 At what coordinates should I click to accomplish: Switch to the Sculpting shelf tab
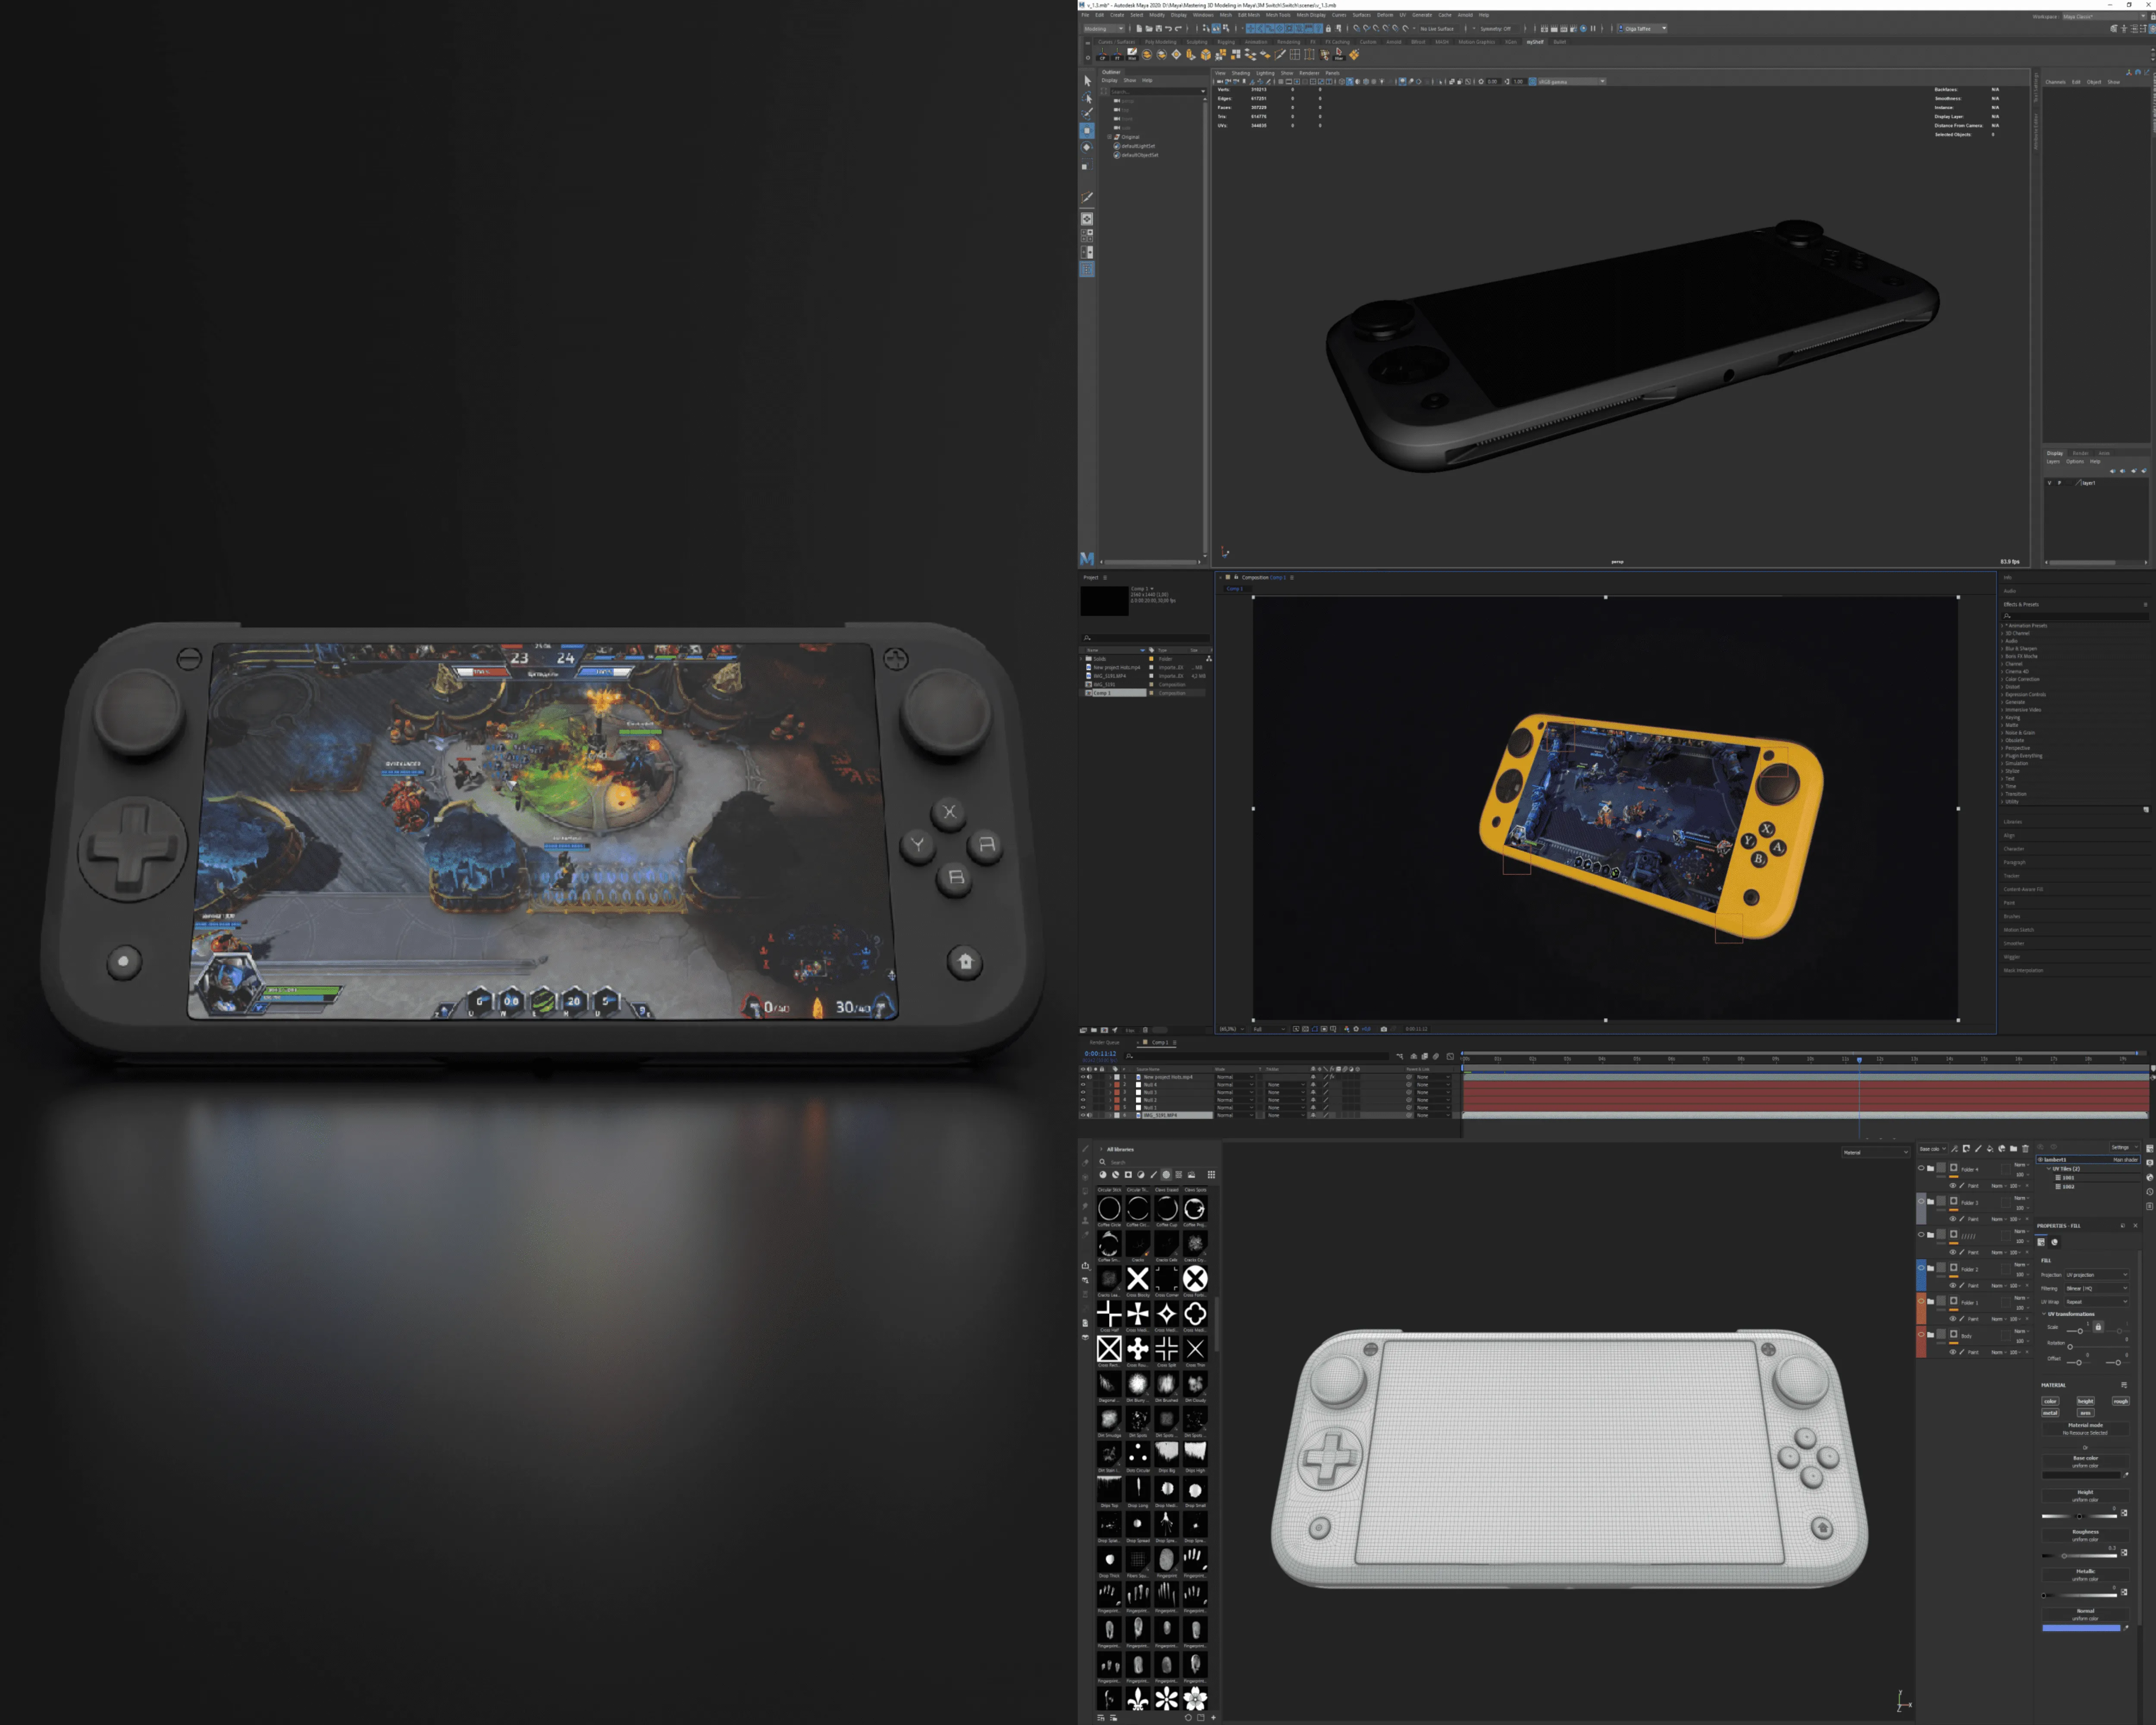[1196, 42]
